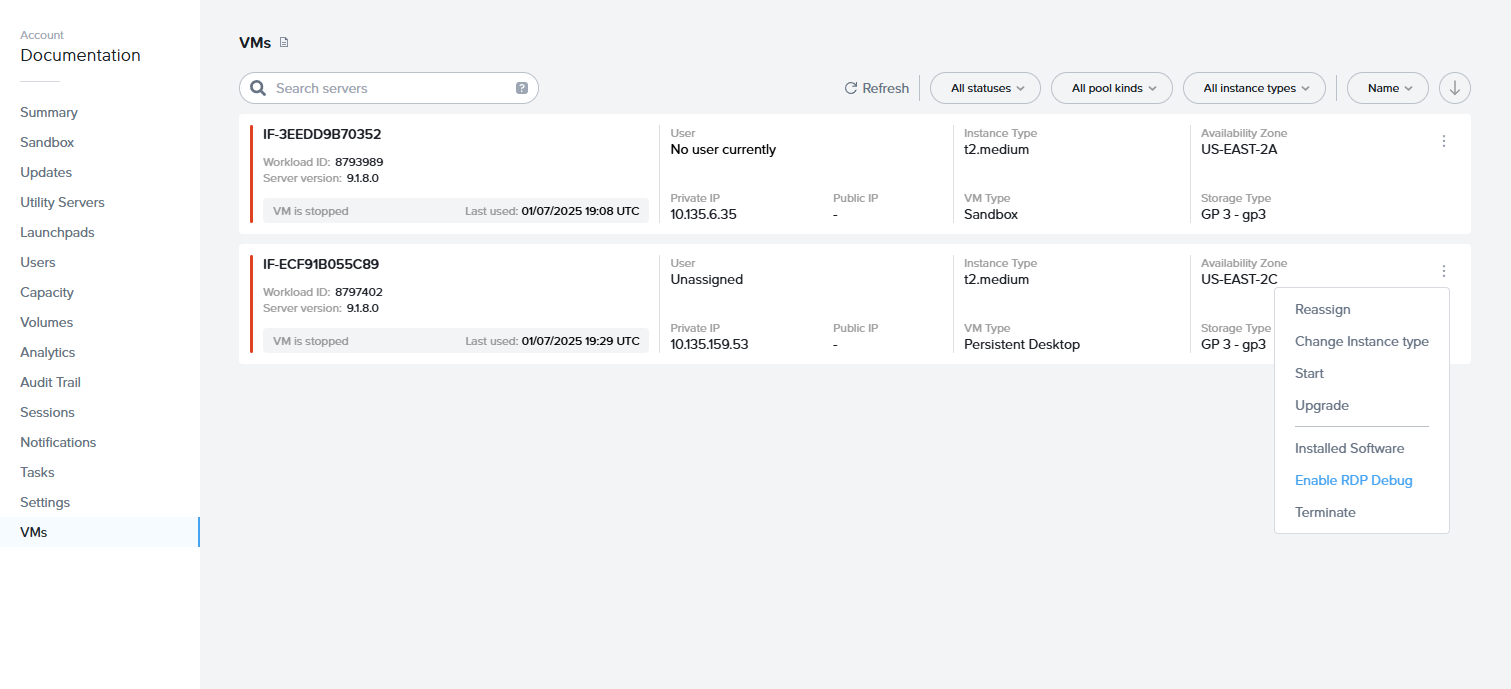Enable RDP Debug from the menu
The height and width of the screenshot is (689, 1511).
tap(1353, 480)
